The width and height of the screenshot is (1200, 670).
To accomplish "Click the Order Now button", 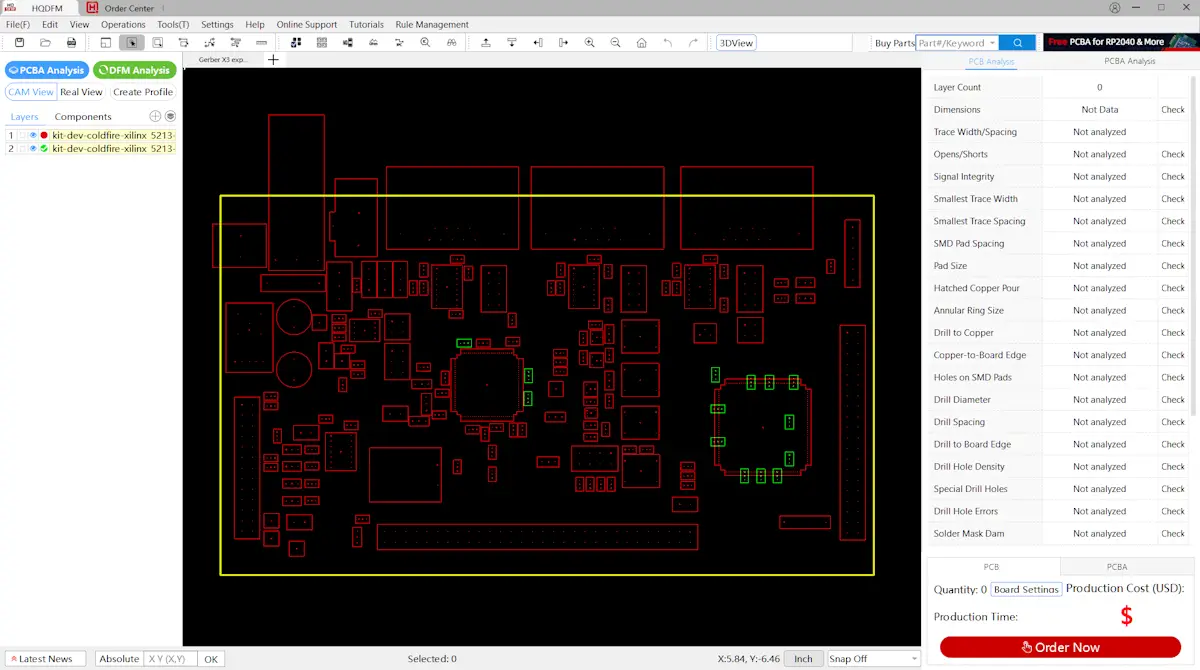I will [x=1059, y=647].
